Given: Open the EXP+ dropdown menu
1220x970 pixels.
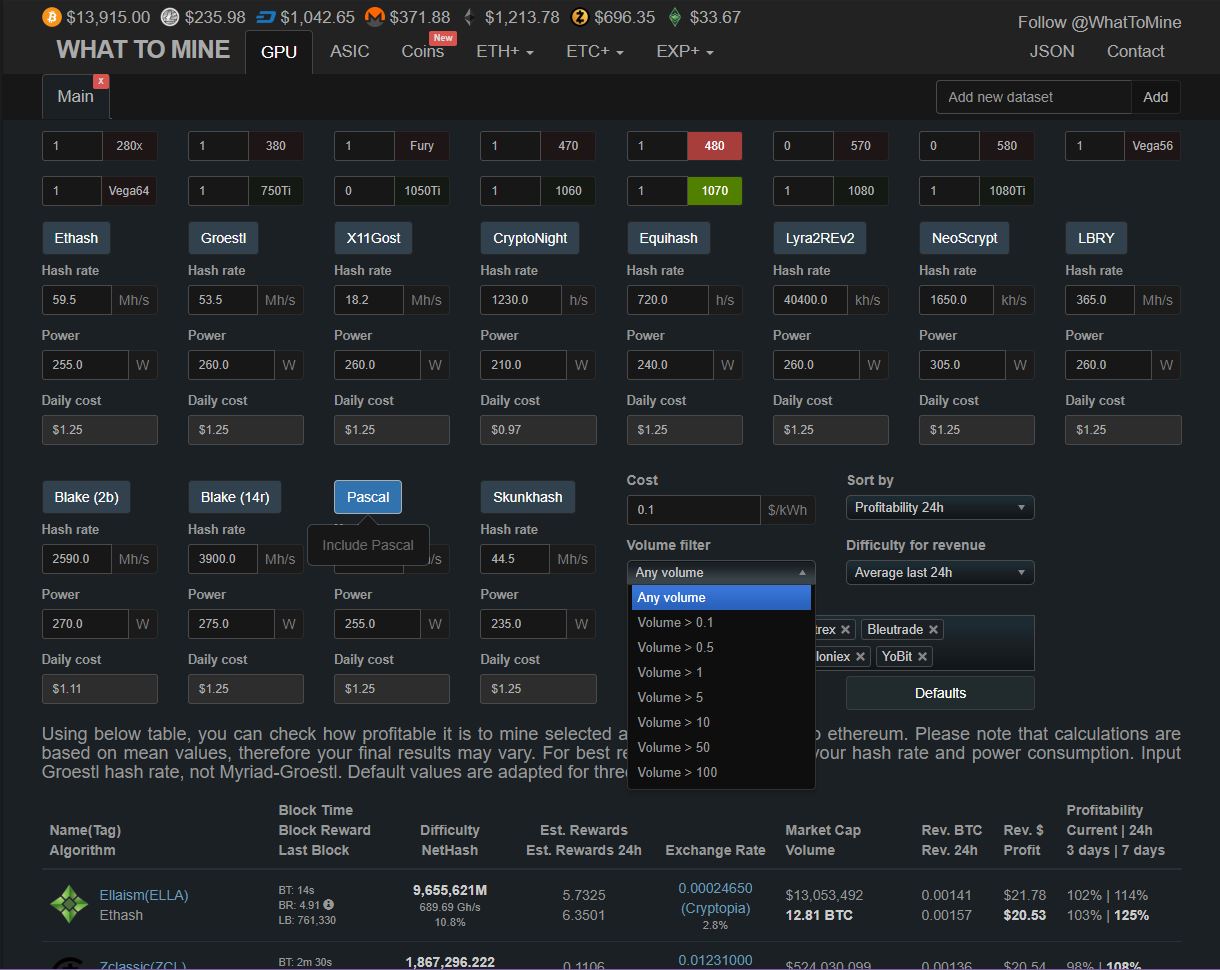Looking at the screenshot, I should [684, 51].
